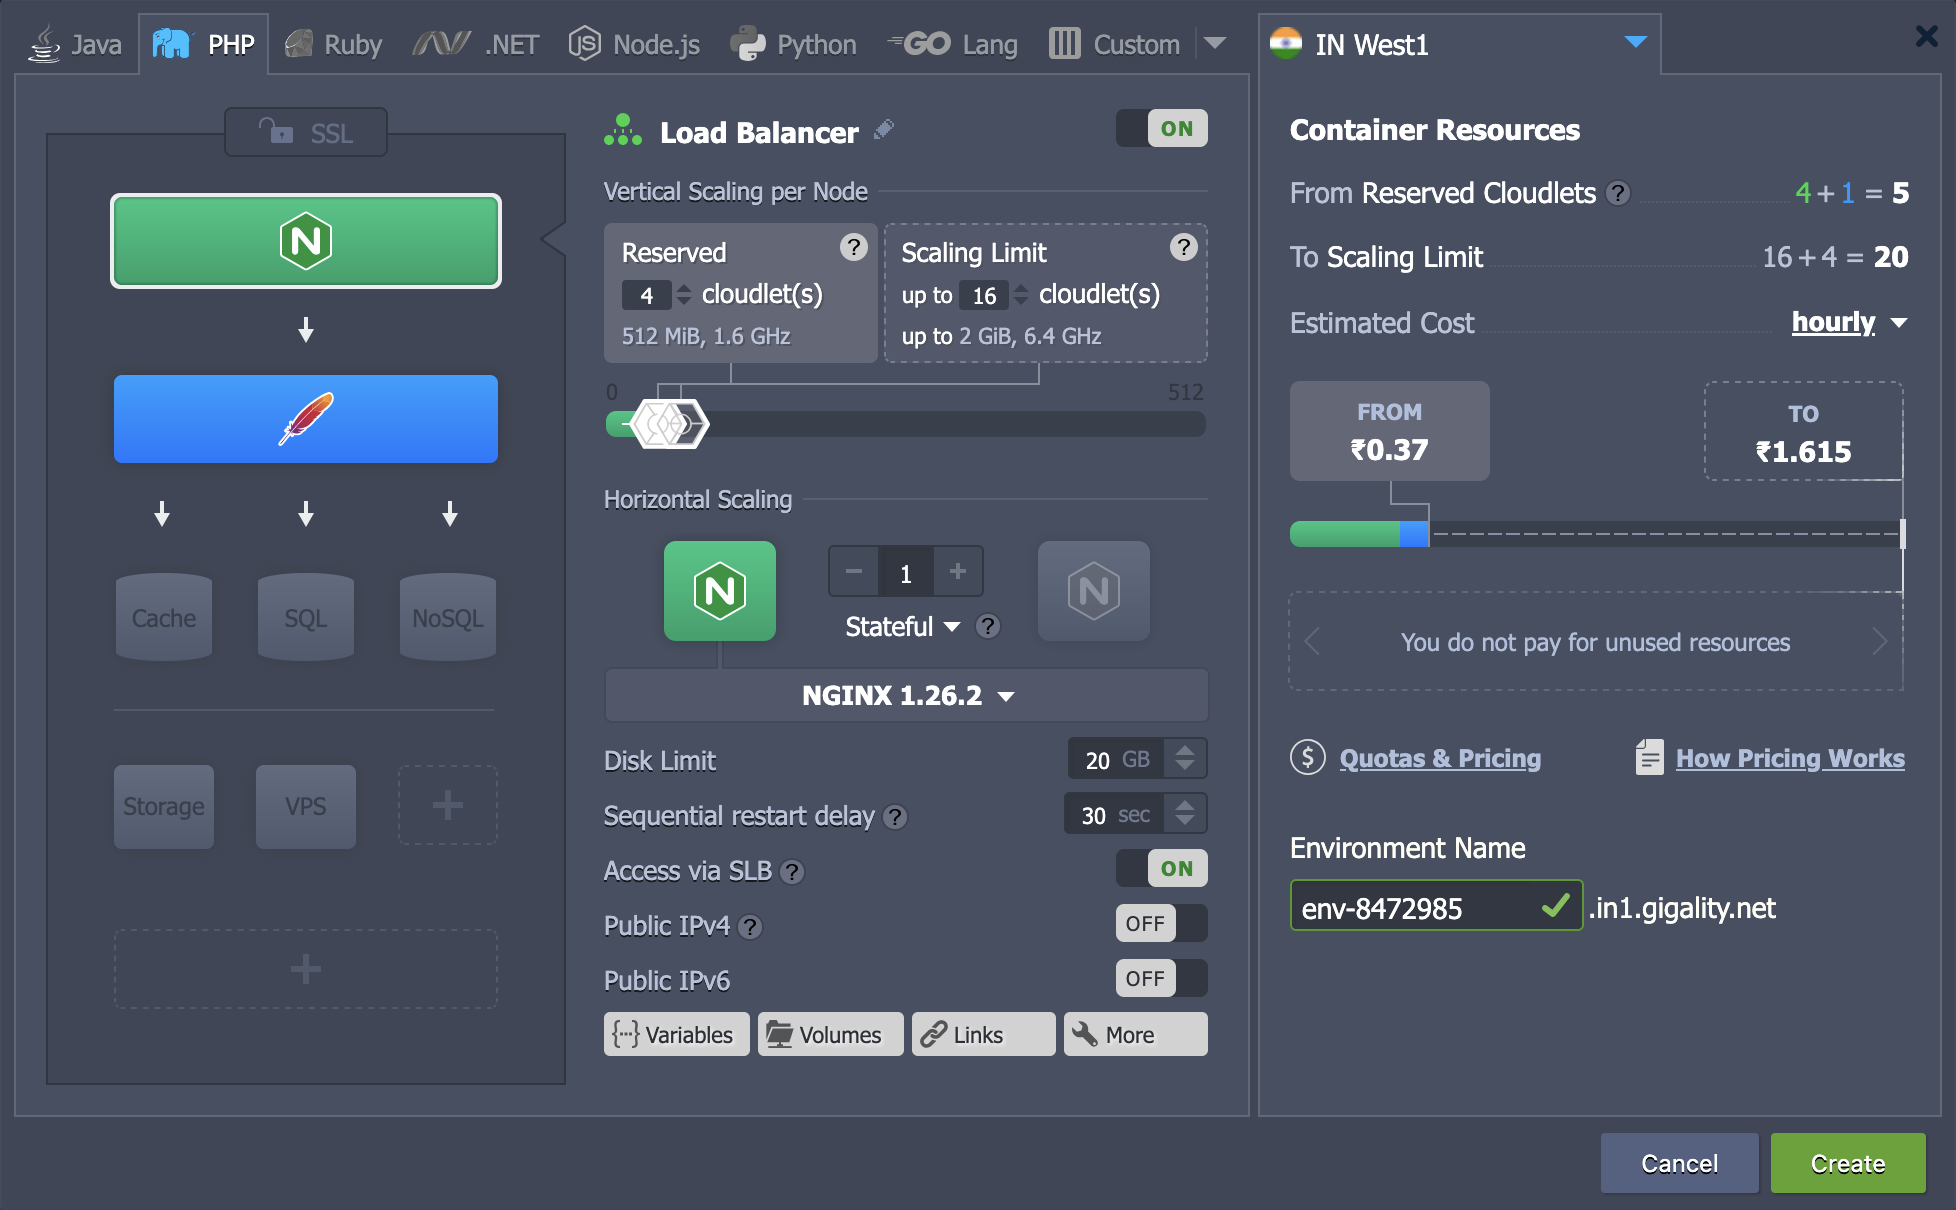This screenshot has width=1956, height=1210.
Task: Click the wide bottom plus placeholder
Action: pos(306,968)
